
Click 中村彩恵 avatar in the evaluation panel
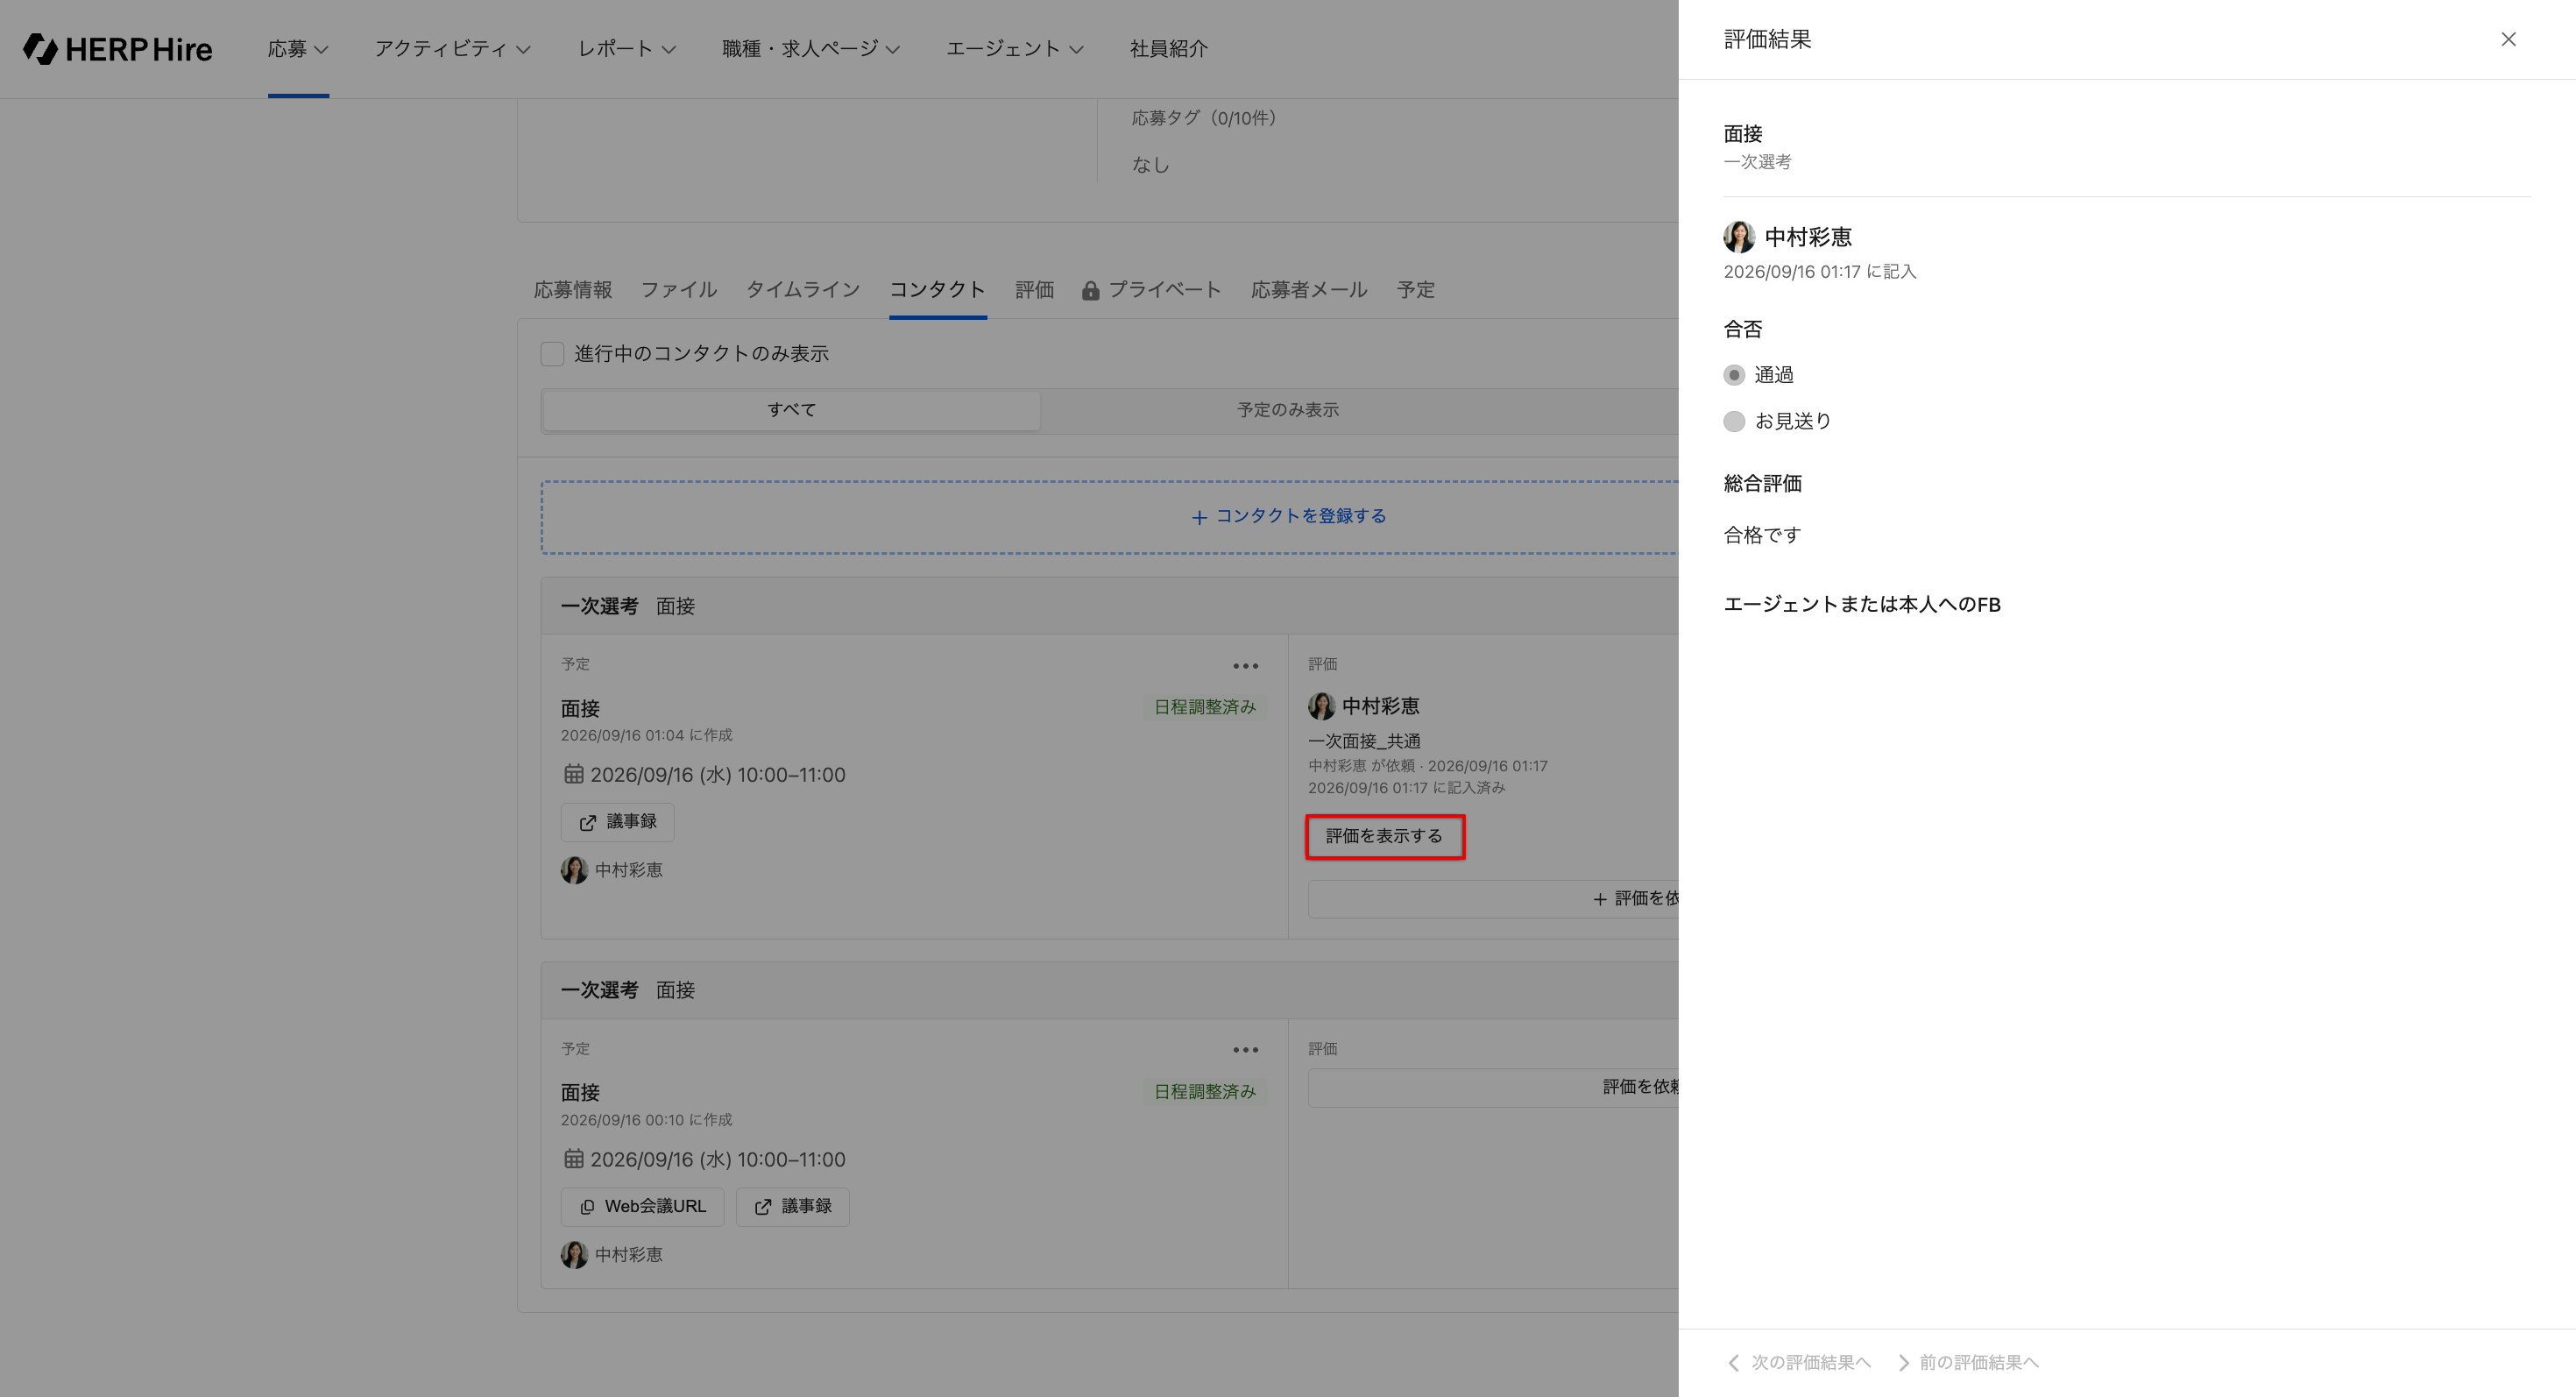(x=1739, y=237)
